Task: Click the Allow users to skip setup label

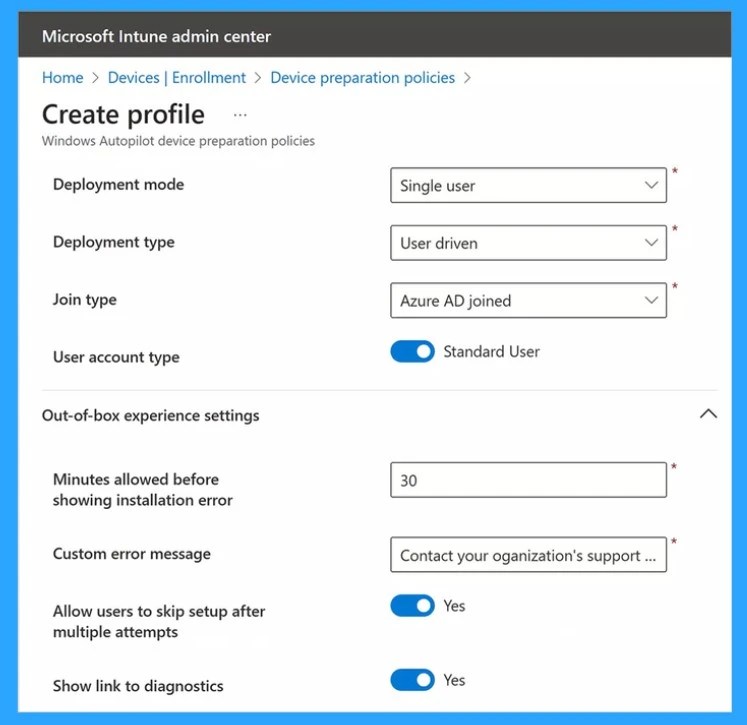Action: (x=159, y=622)
